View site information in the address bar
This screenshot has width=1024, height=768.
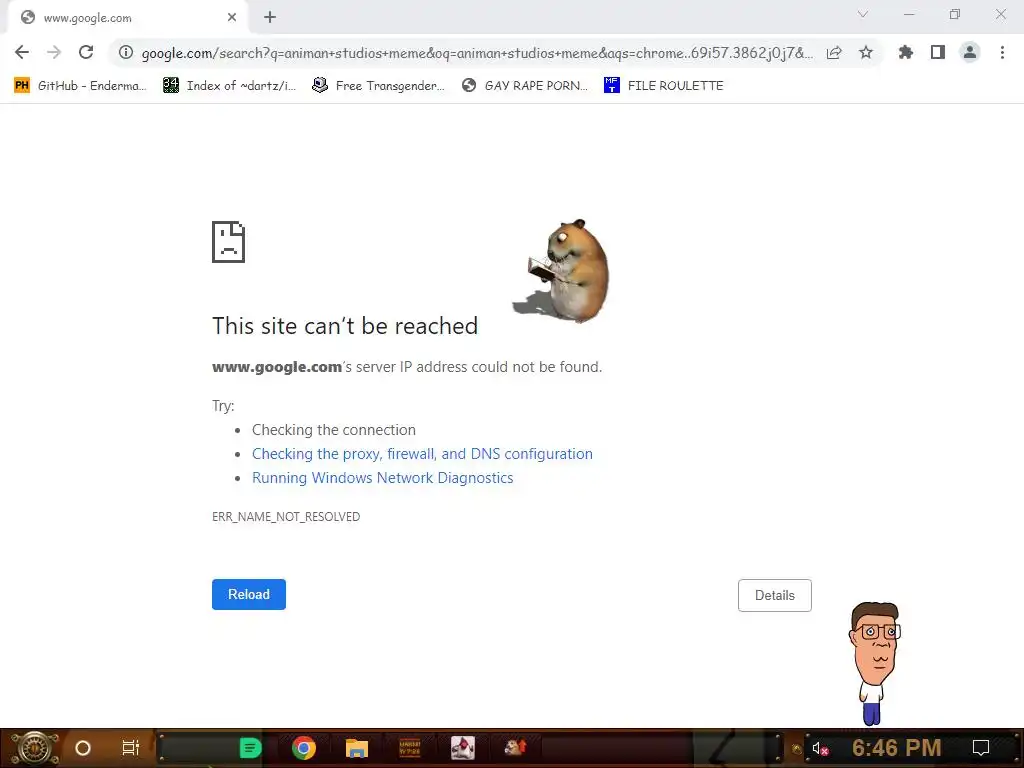coord(126,52)
